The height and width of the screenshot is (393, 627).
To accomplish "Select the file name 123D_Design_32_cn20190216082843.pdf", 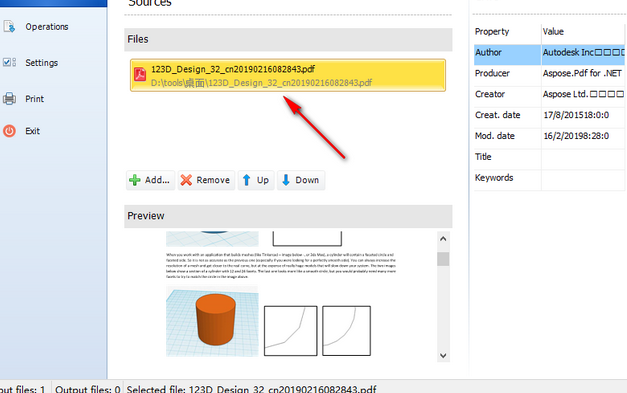I will click(x=233, y=69).
